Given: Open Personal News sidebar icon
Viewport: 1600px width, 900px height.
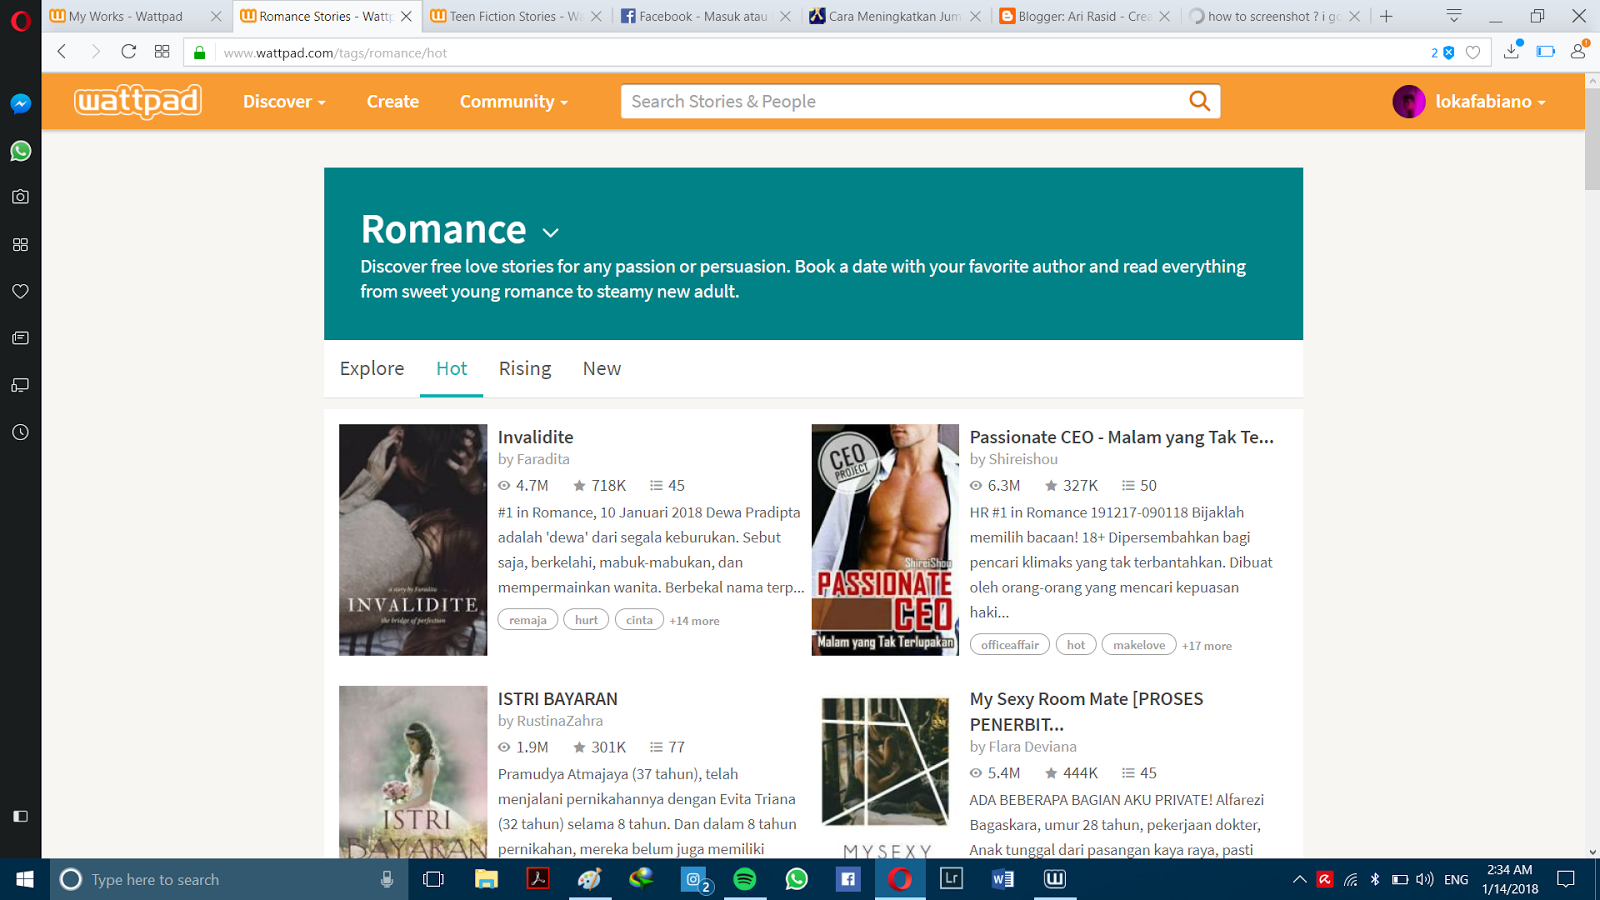Looking at the screenshot, I should [20, 338].
